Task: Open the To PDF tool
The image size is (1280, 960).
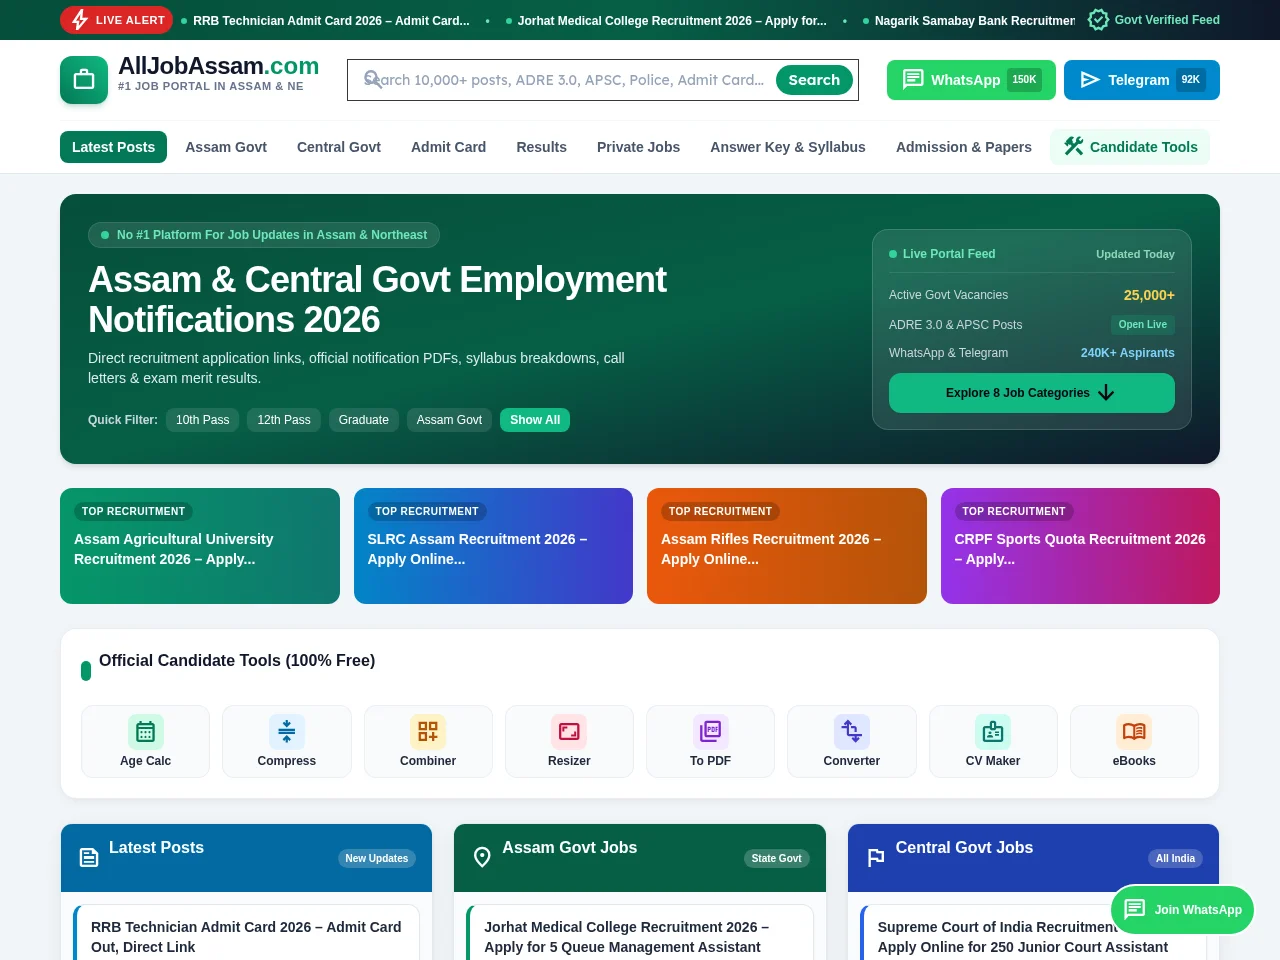Action: click(710, 741)
